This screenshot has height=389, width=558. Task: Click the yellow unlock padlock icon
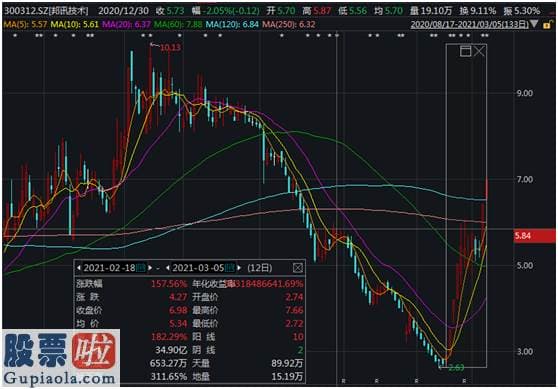(x=547, y=25)
